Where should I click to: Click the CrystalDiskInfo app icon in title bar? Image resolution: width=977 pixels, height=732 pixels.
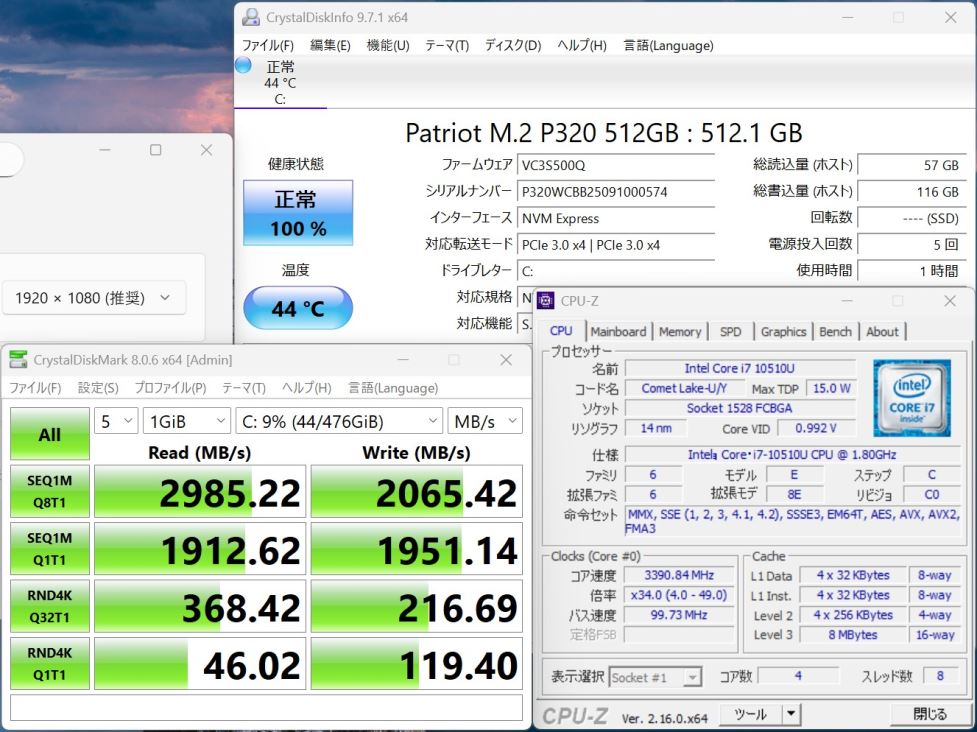251,17
